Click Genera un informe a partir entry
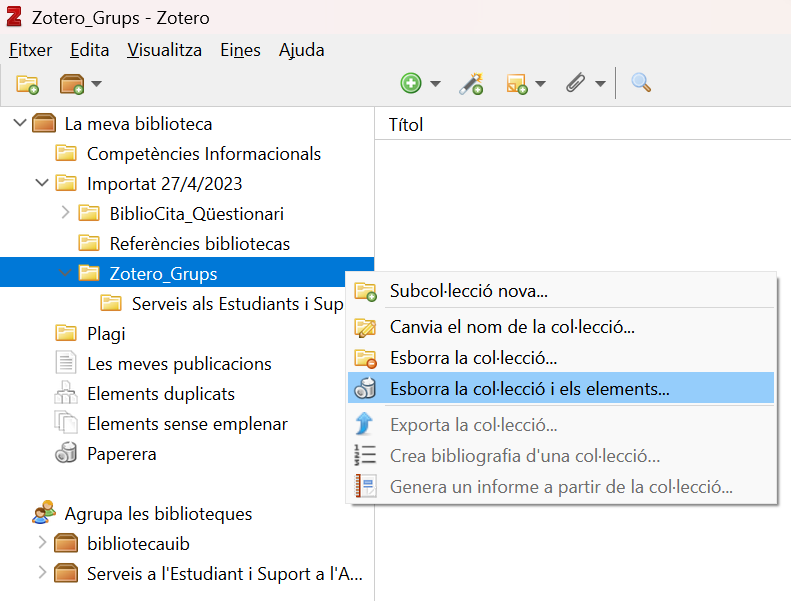Screen dimensions: 791x601 click(x=561, y=487)
